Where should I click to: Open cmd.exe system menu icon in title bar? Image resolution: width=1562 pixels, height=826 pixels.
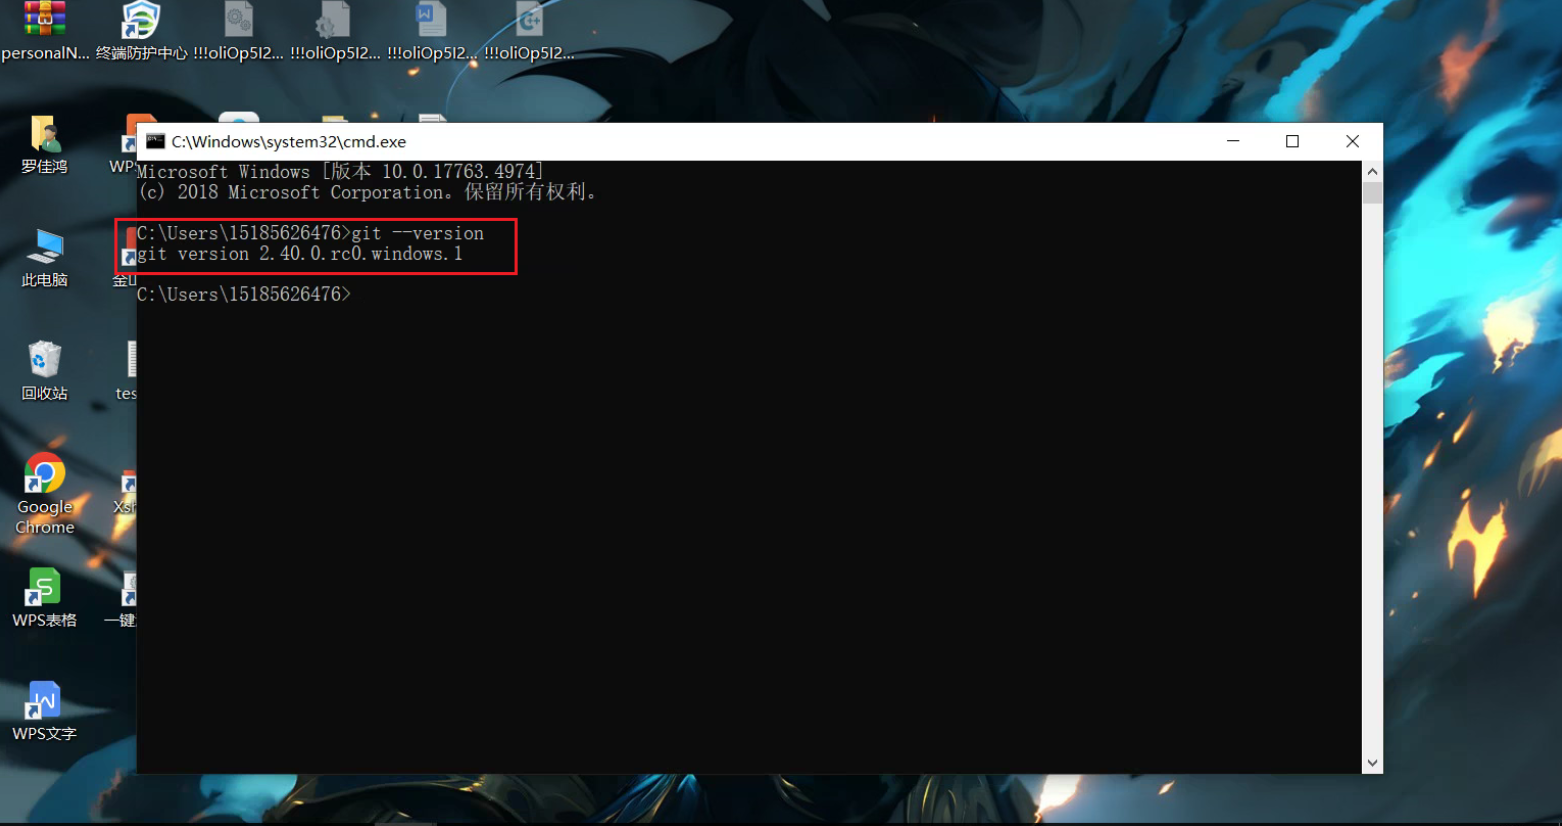pos(155,141)
